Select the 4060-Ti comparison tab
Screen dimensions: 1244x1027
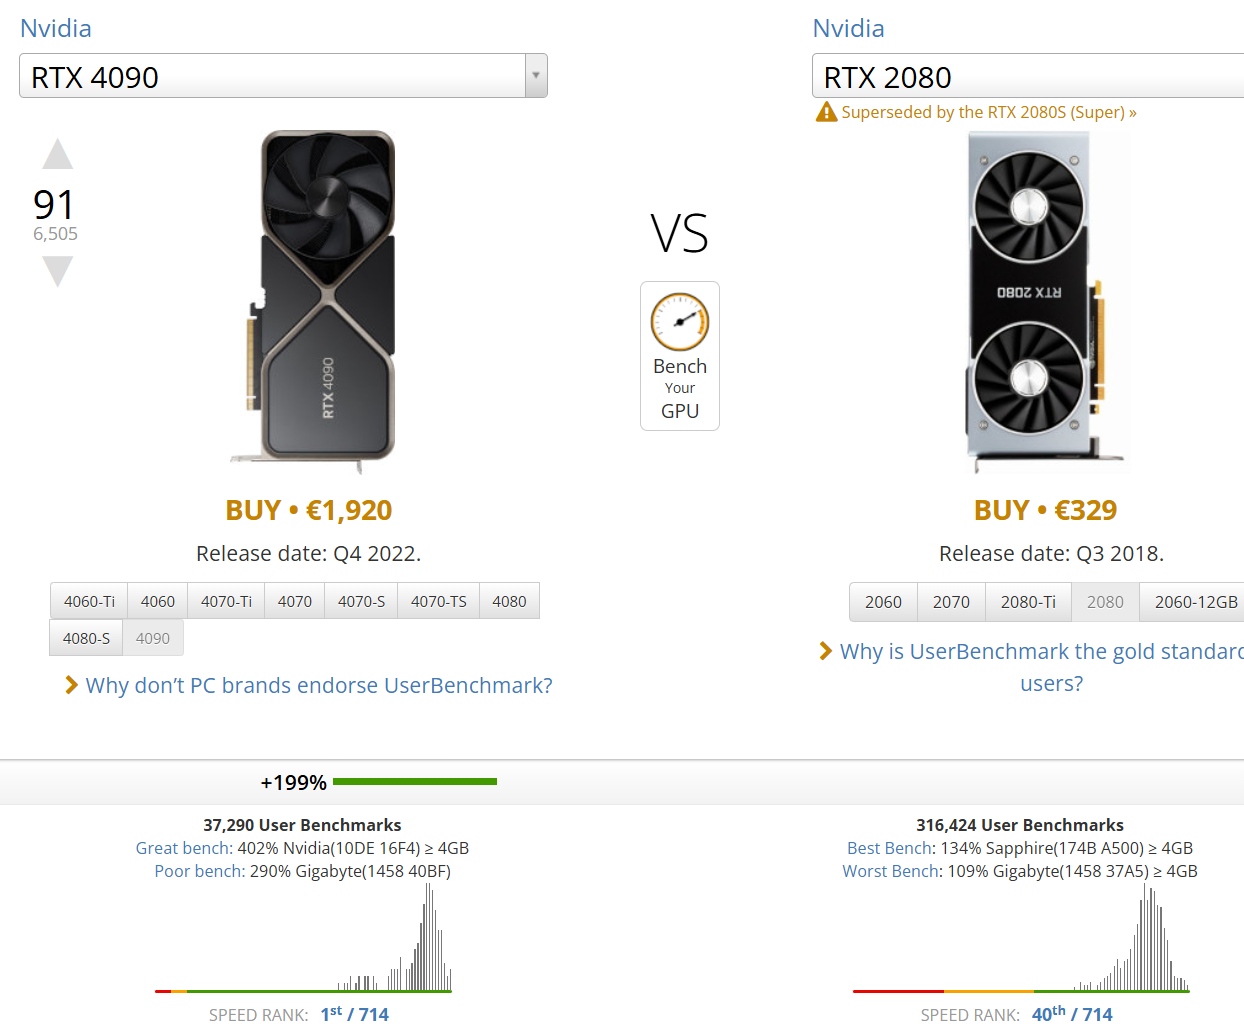(89, 601)
